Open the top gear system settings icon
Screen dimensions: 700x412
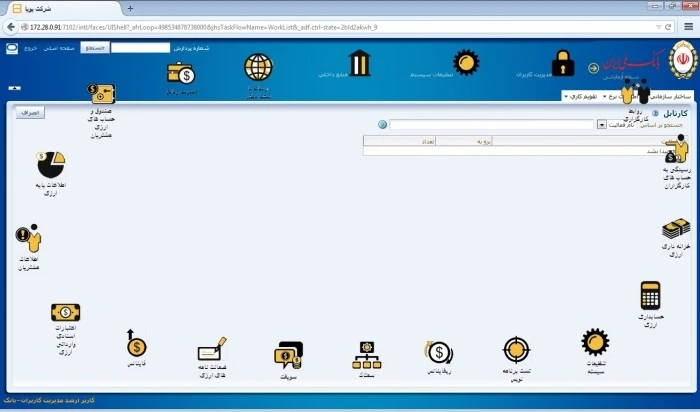tap(466, 62)
